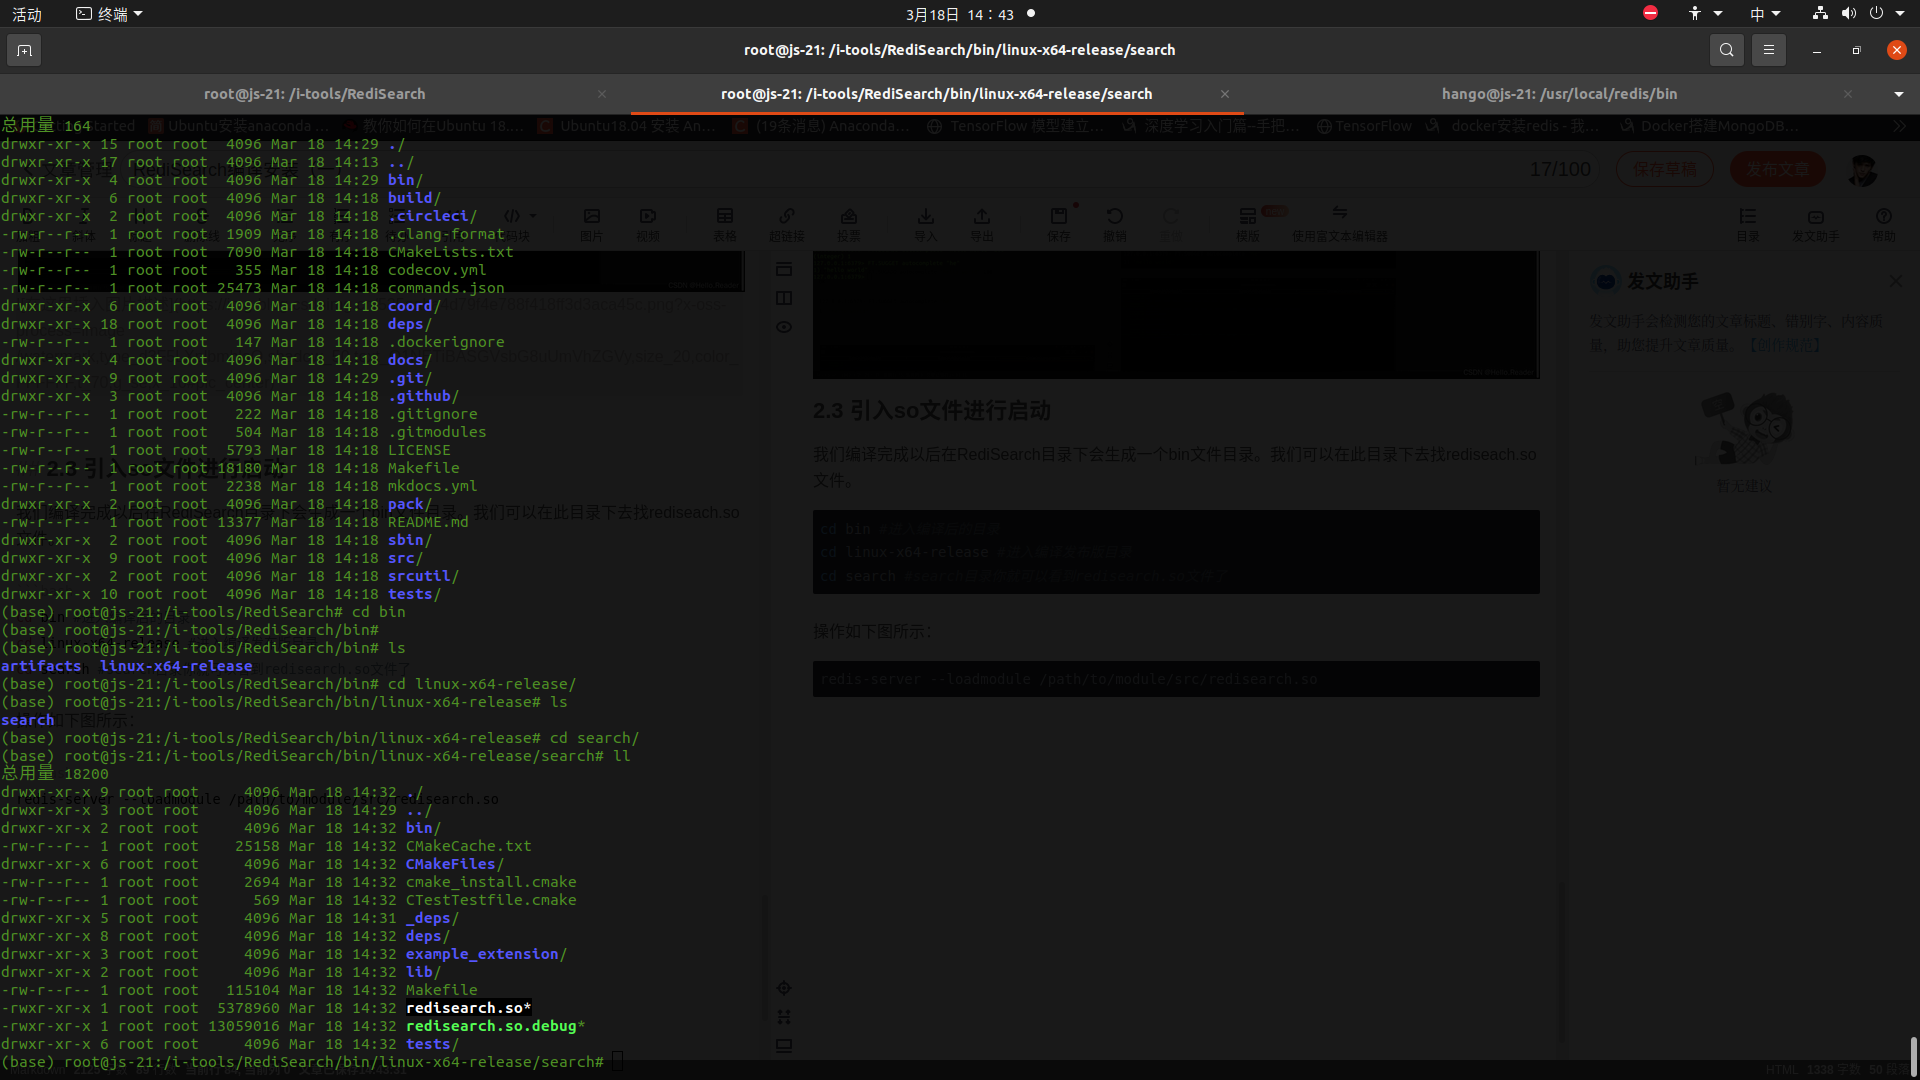Click the red do-not-disturb indicator icon
This screenshot has height=1080, width=1920.
click(1650, 14)
